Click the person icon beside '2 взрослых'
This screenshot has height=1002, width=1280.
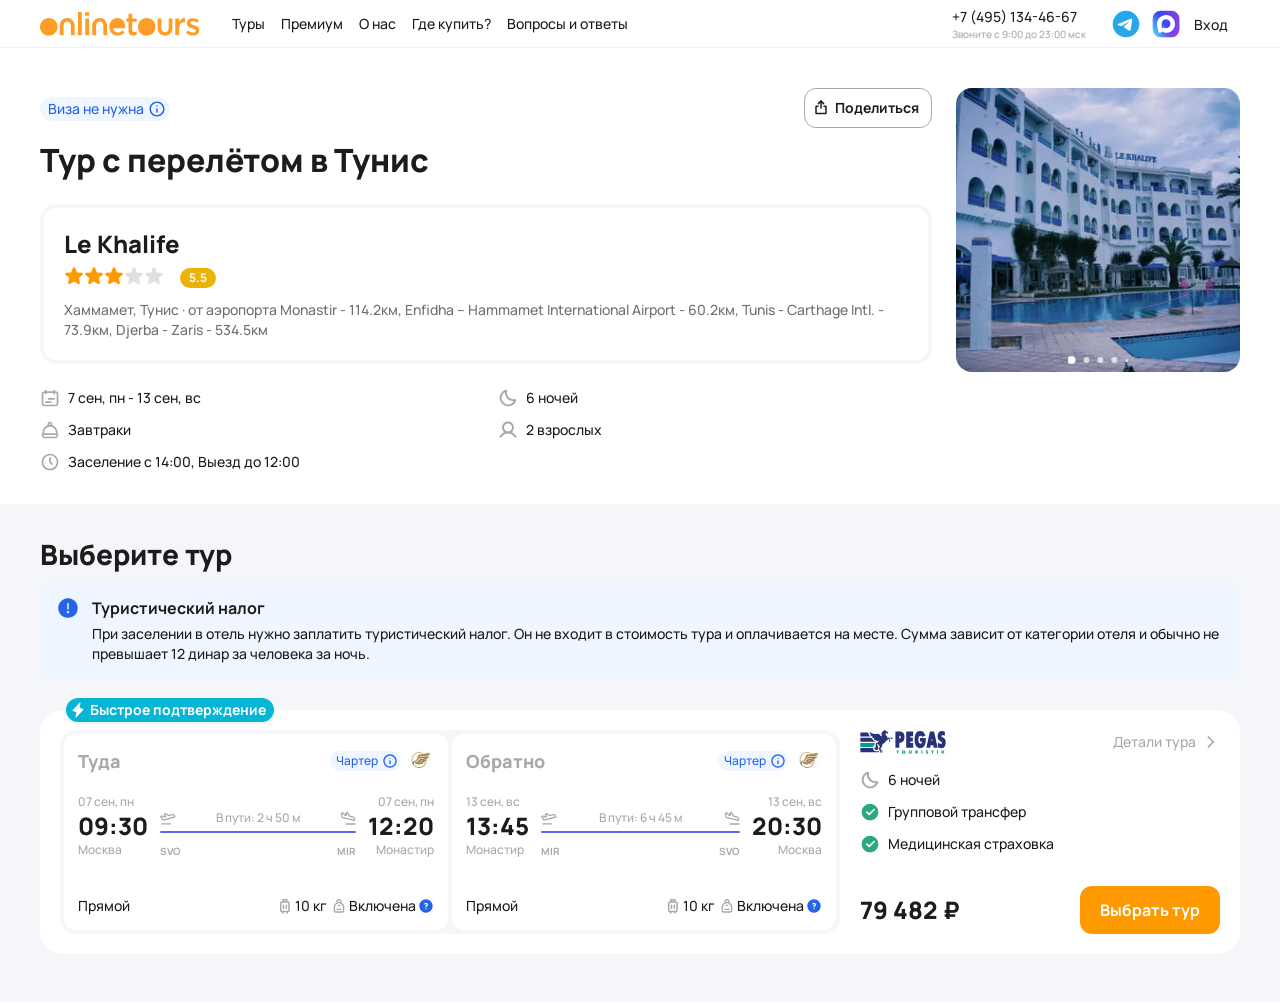point(508,430)
